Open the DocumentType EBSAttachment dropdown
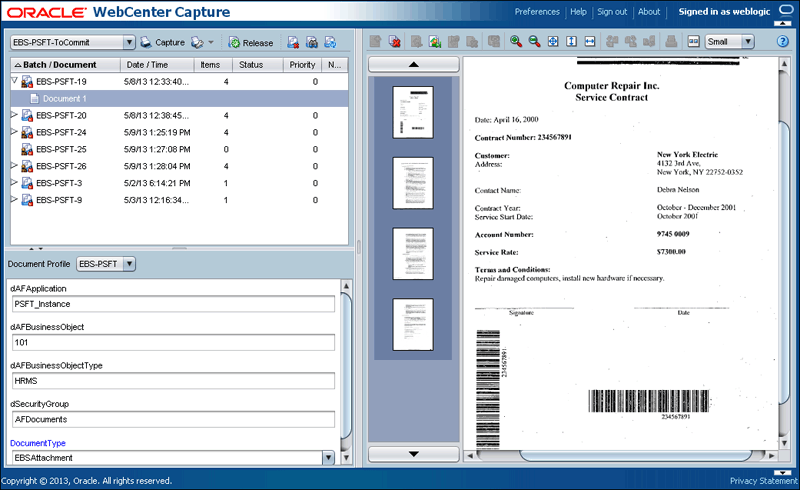 (173, 458)
